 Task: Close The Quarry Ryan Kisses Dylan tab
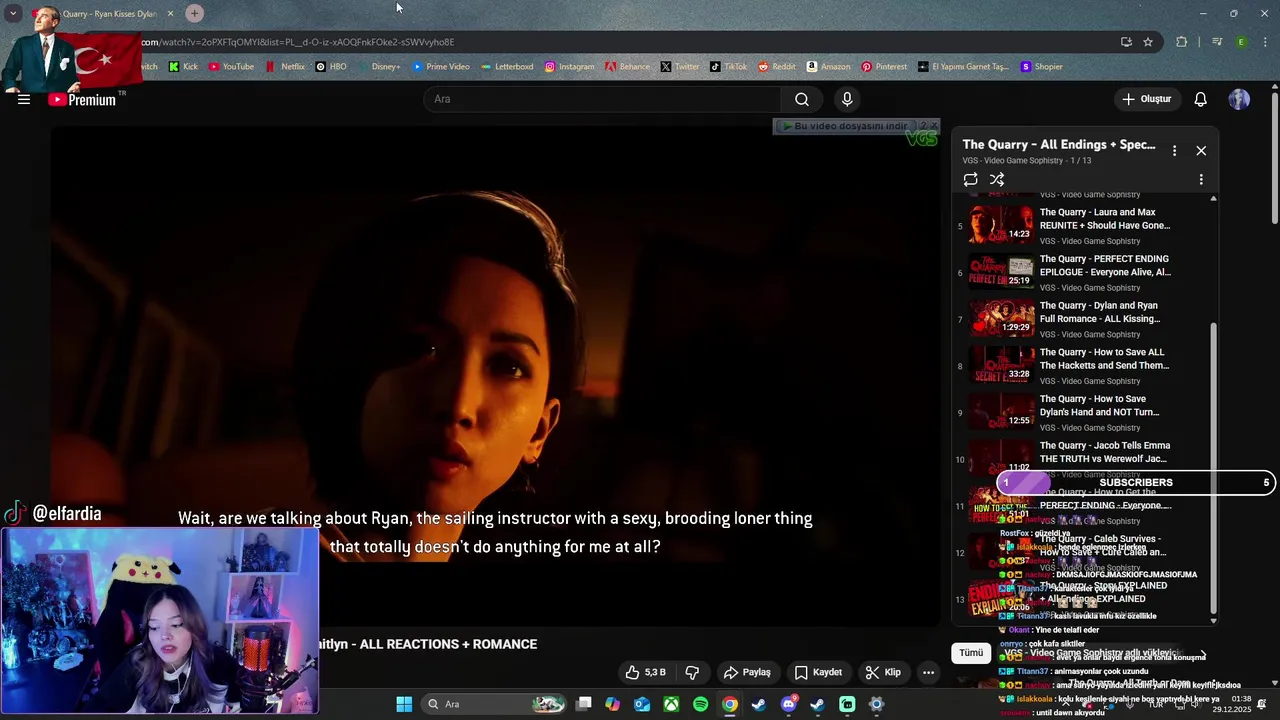pos(170,13)
